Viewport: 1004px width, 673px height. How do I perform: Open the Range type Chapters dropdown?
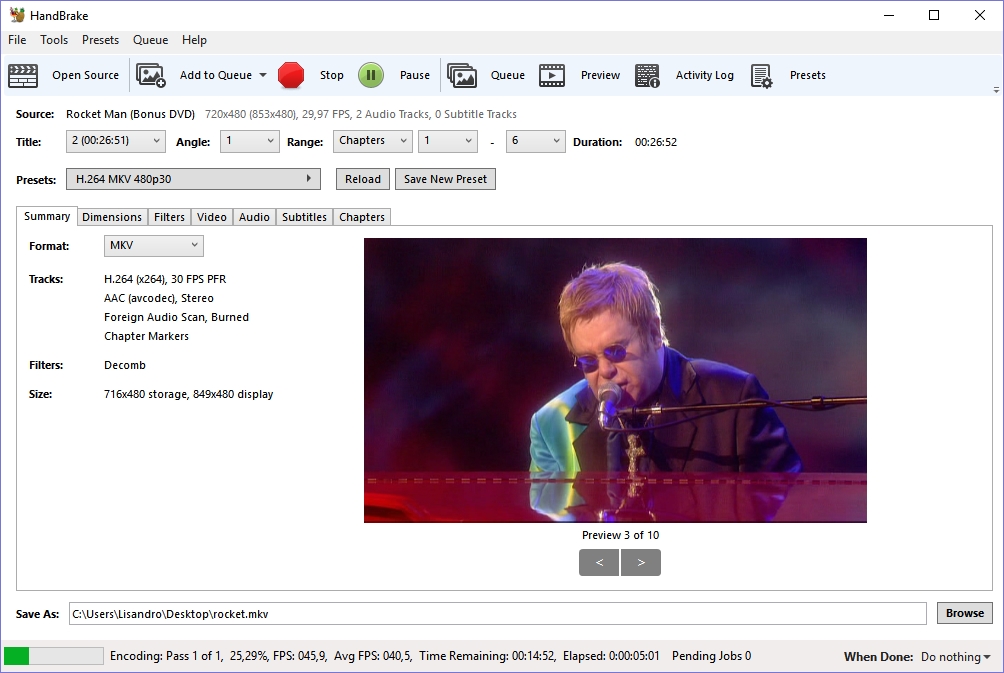coord(373,141)
